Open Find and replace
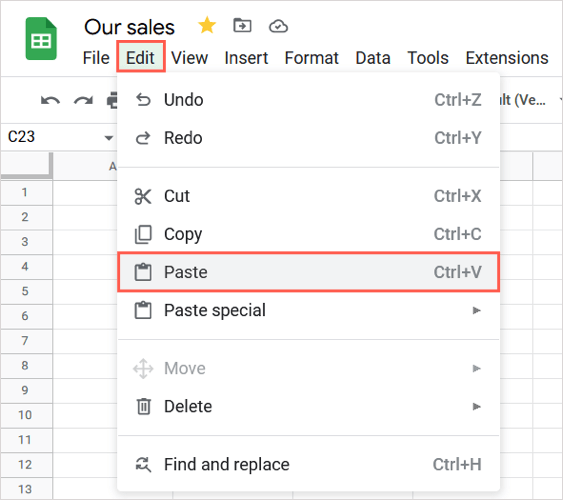The width and height of the screenshot is (563, 500). [308, 464]
